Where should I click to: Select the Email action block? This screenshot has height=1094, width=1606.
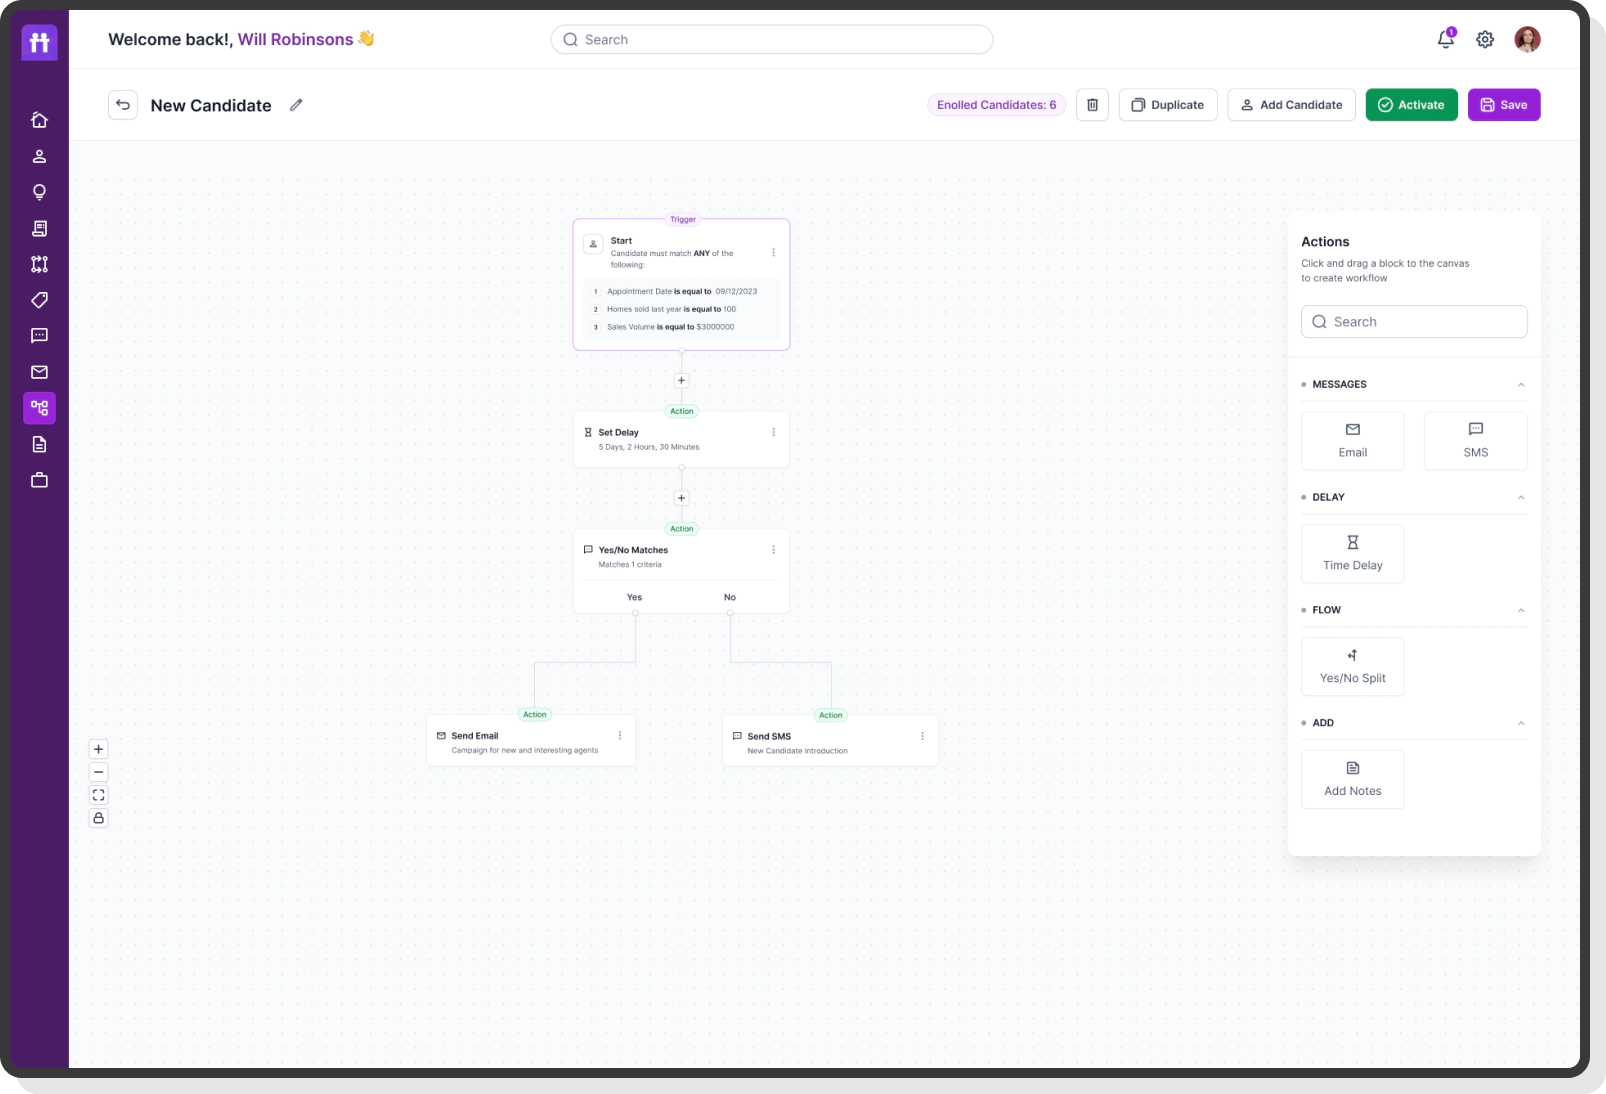pos(1352,441)
